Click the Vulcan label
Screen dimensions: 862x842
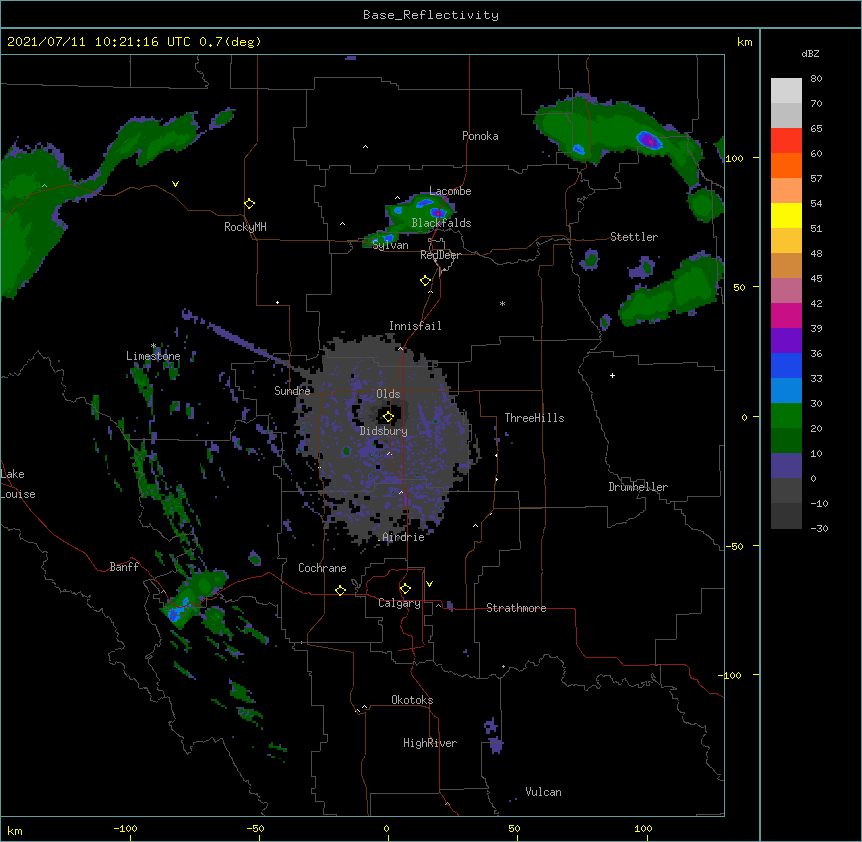(543, 792)
